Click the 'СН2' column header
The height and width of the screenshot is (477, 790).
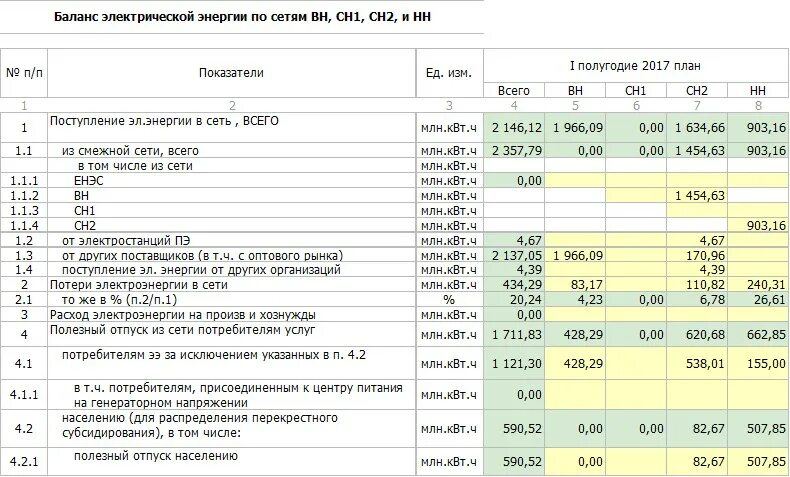pos(697,91)
